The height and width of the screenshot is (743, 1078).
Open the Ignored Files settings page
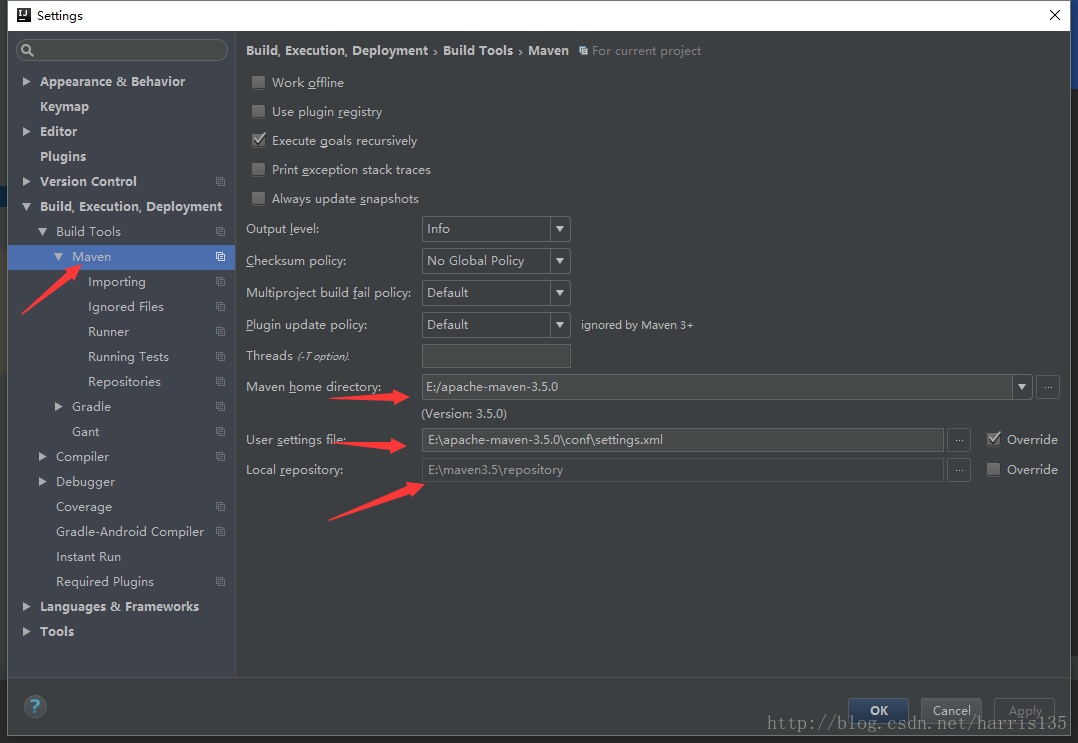coord(126,307)
